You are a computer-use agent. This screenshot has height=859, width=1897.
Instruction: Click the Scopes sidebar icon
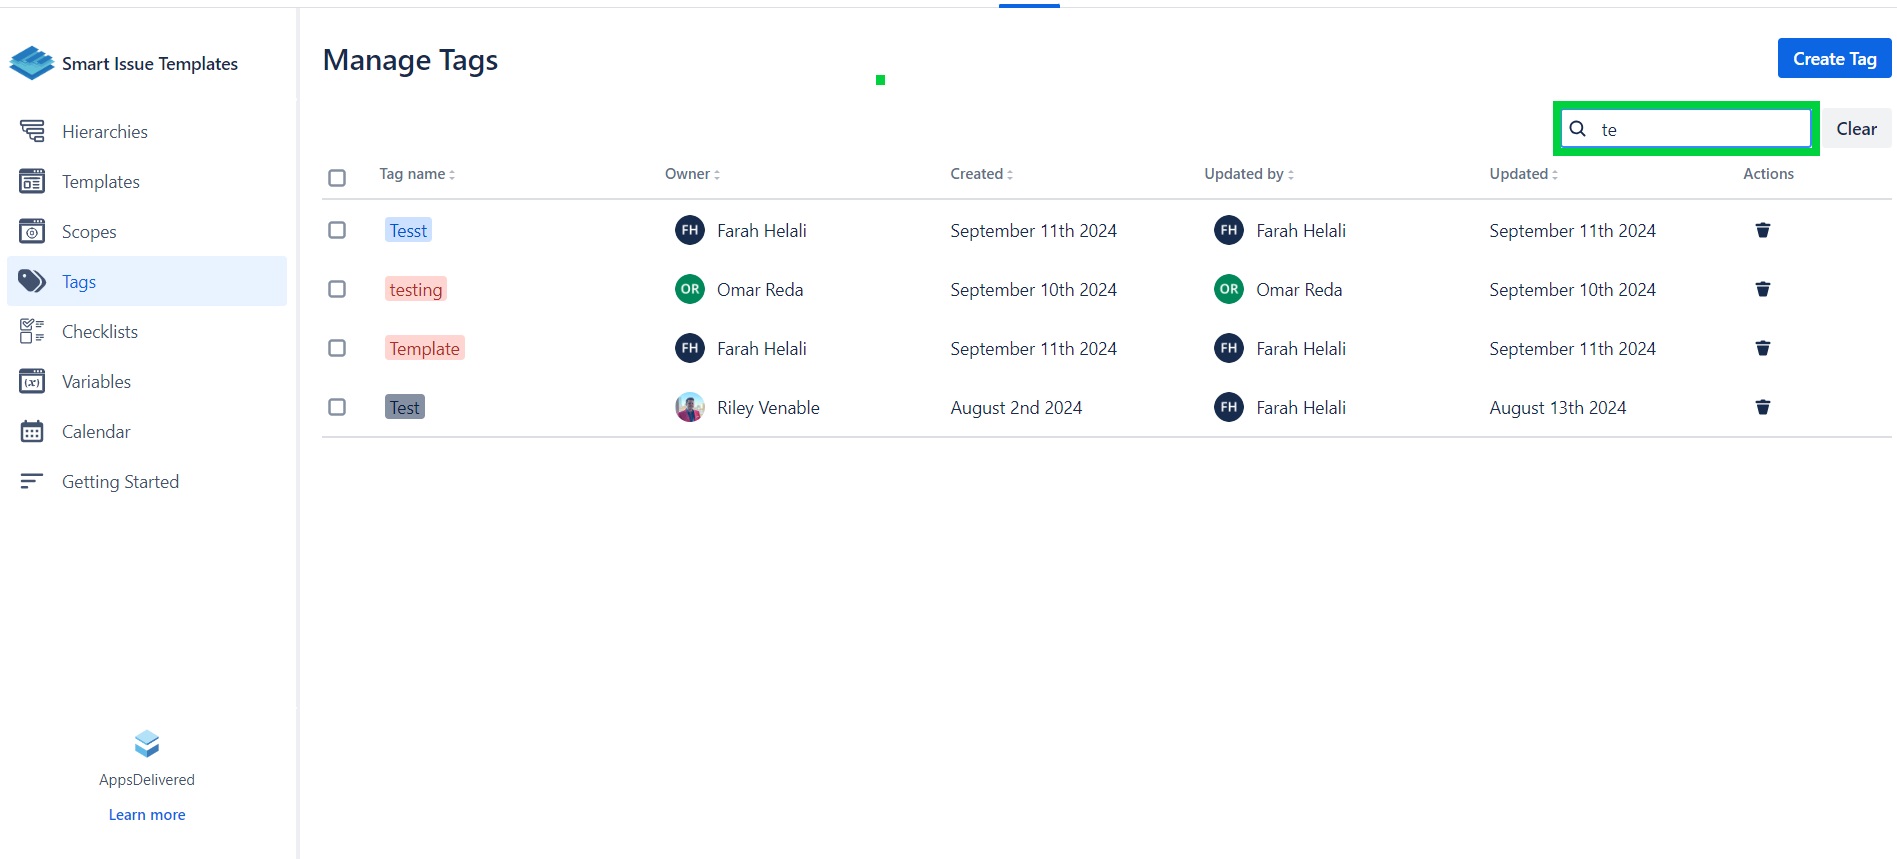32,231
